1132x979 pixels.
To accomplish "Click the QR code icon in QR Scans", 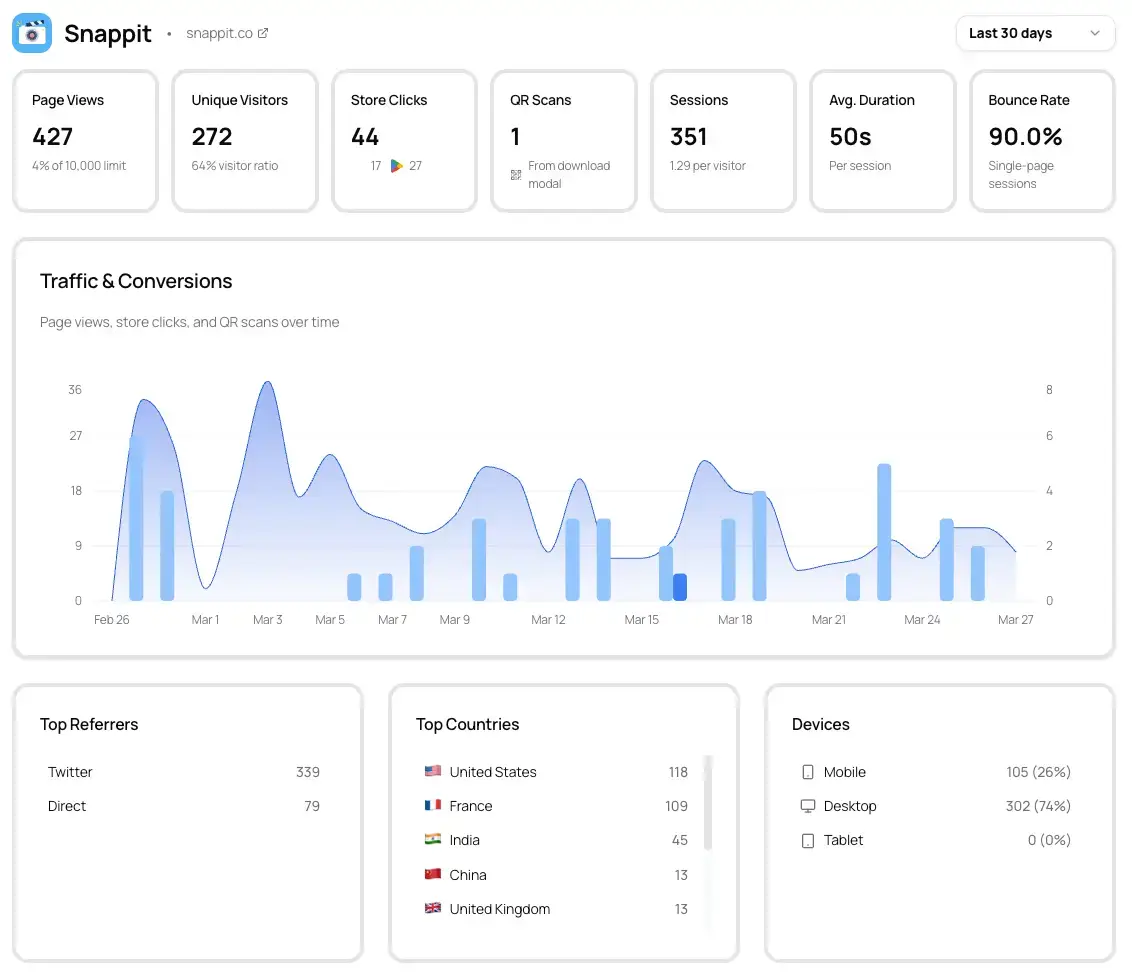I will tap(516, 175).
